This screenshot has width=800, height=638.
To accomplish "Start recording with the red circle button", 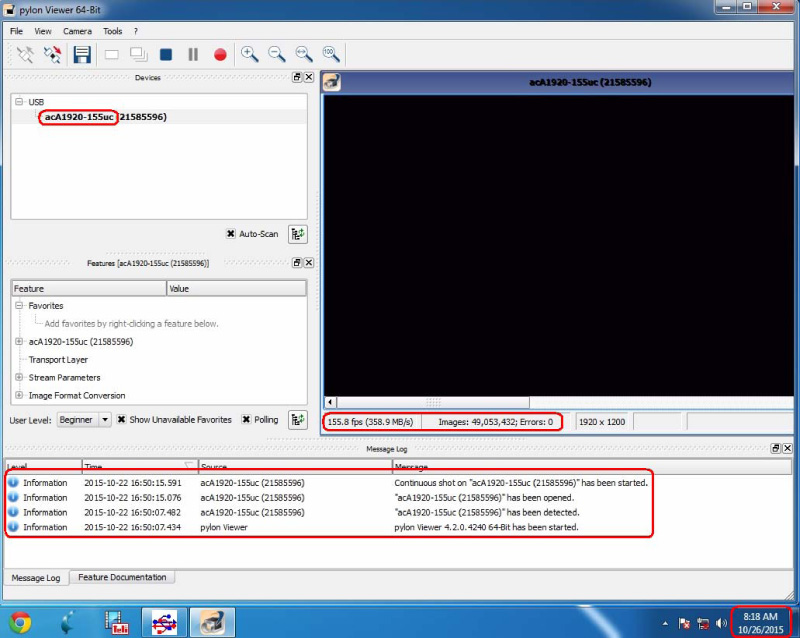I will pos(220,55).
